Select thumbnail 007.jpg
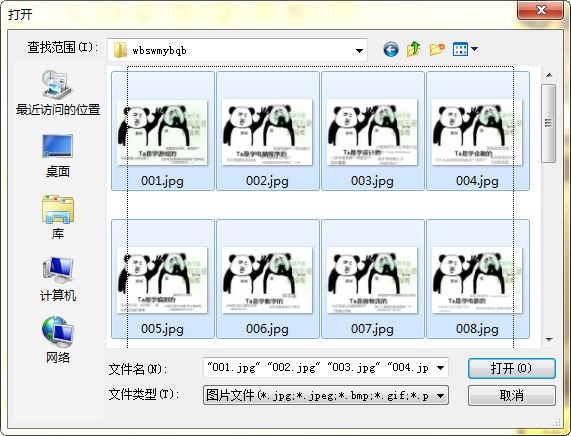This screenshot has height=436, width=571. tap(373, 279)
